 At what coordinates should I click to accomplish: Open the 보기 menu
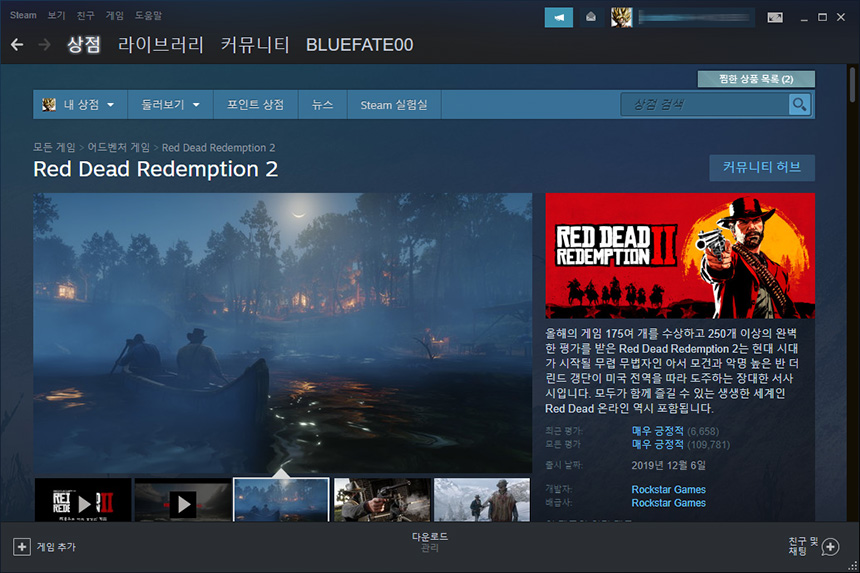56,15
